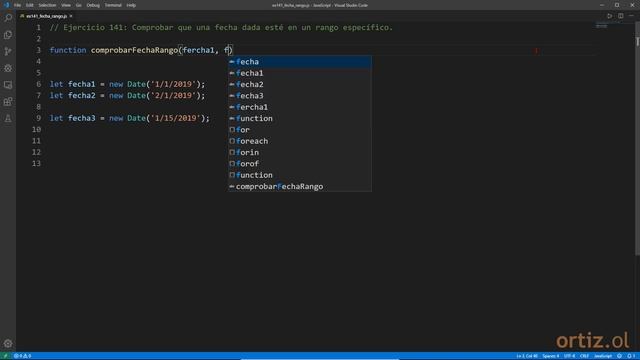Run code using the editor play icon

[x=609, y=16]
